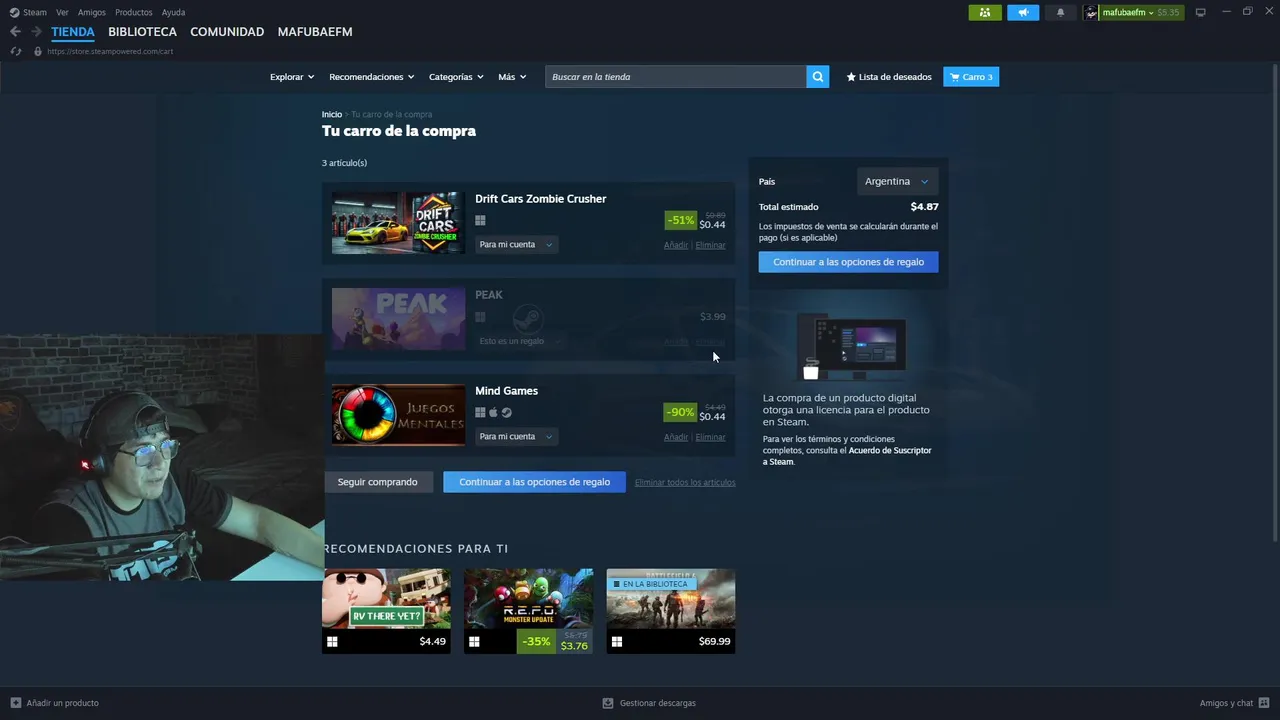Screen dimensions: 1280x720
Task: Switch to the TIENDA tab
Action: pos(73,32)
